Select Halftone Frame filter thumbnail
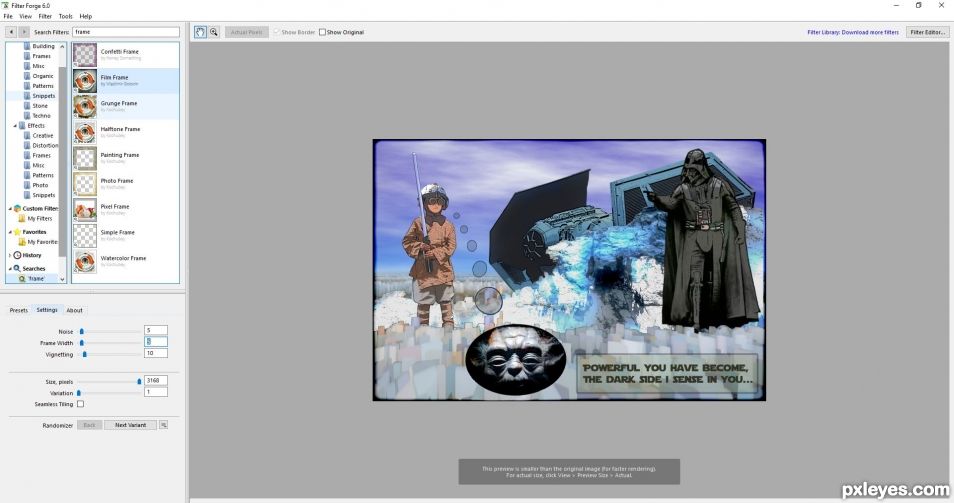Viewport: 954px width, 503px height. (x=85, y=132)
